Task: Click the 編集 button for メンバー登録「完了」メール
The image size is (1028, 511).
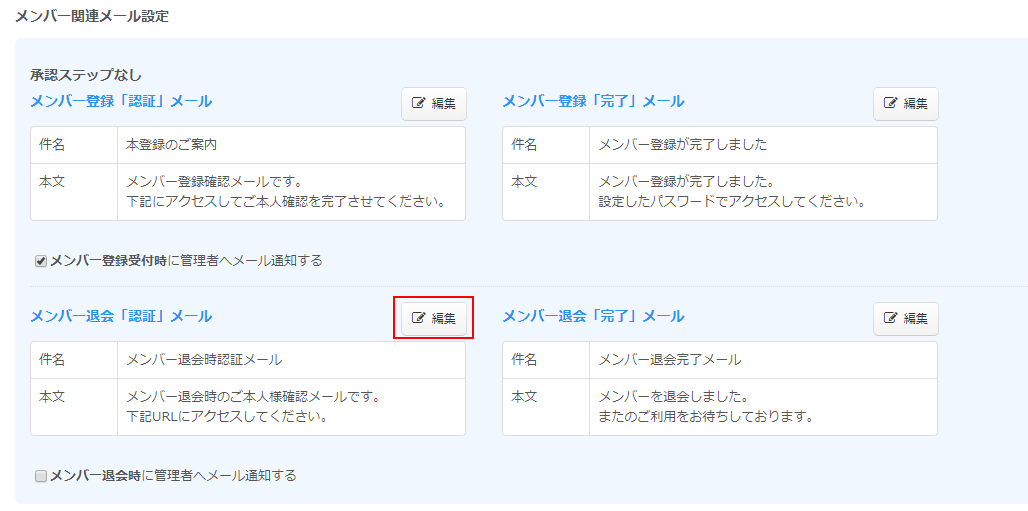Action: pyautogui.click(x=905, y=104)
